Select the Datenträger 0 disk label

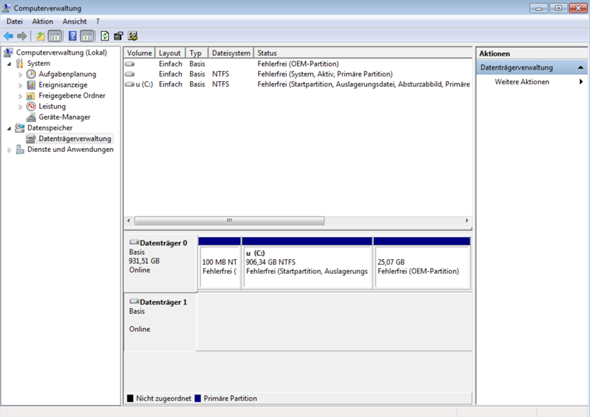coord(163,243)
